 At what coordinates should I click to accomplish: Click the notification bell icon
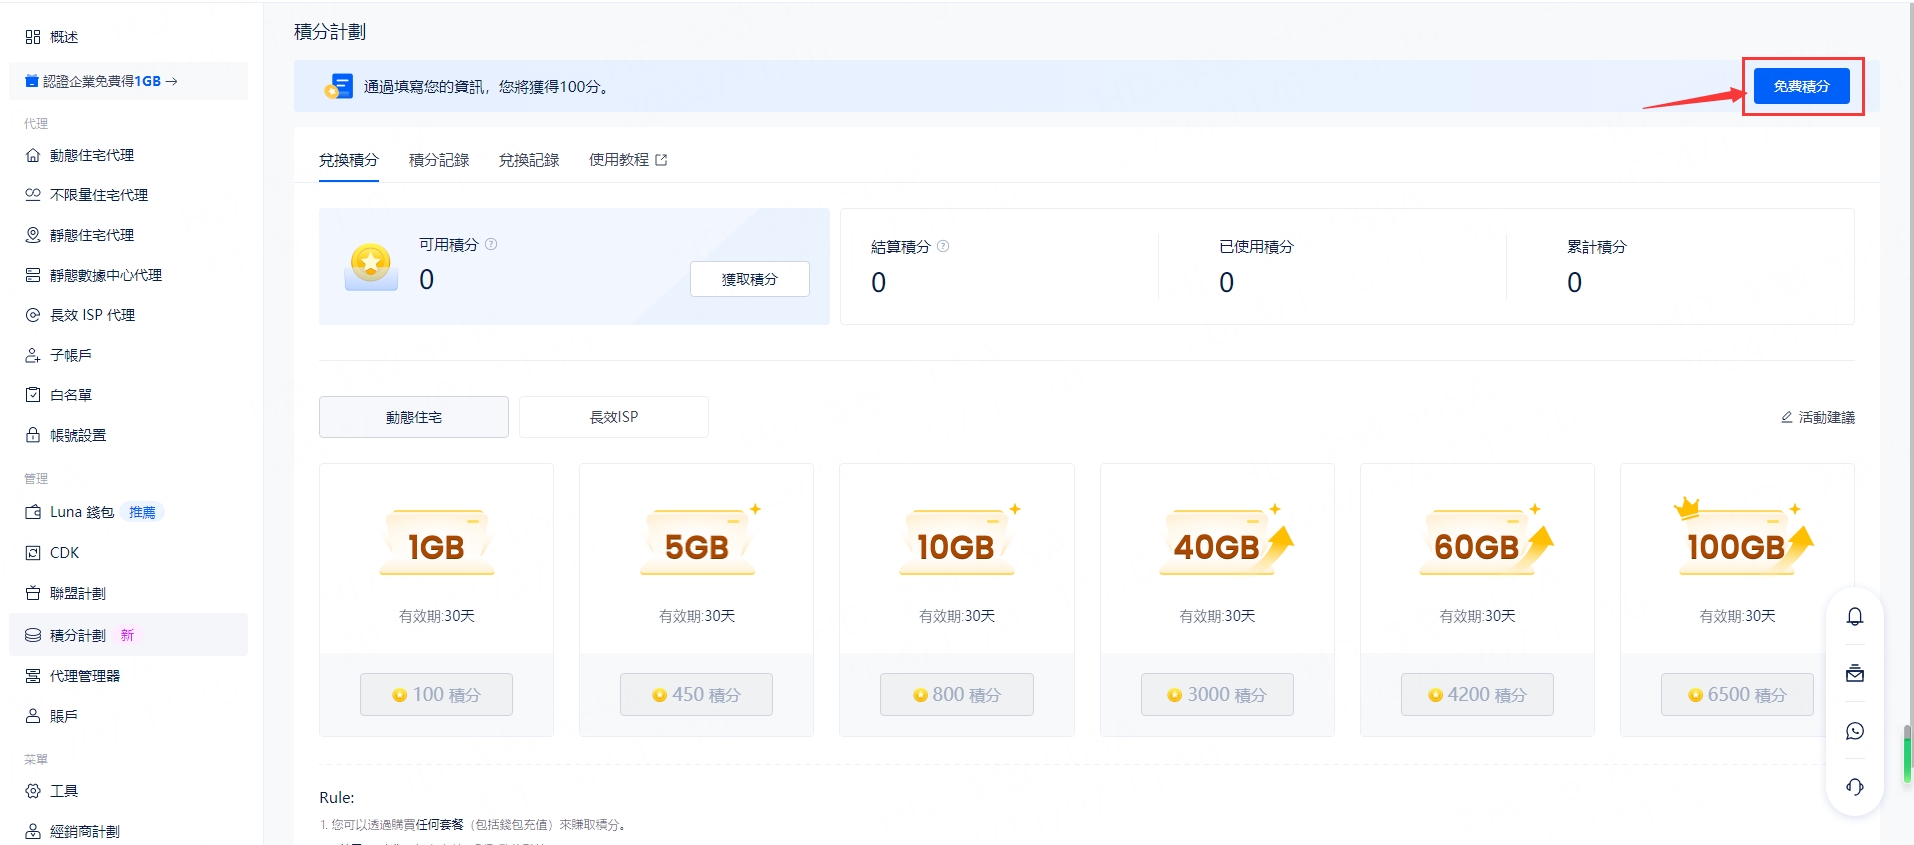point(1854,616)
